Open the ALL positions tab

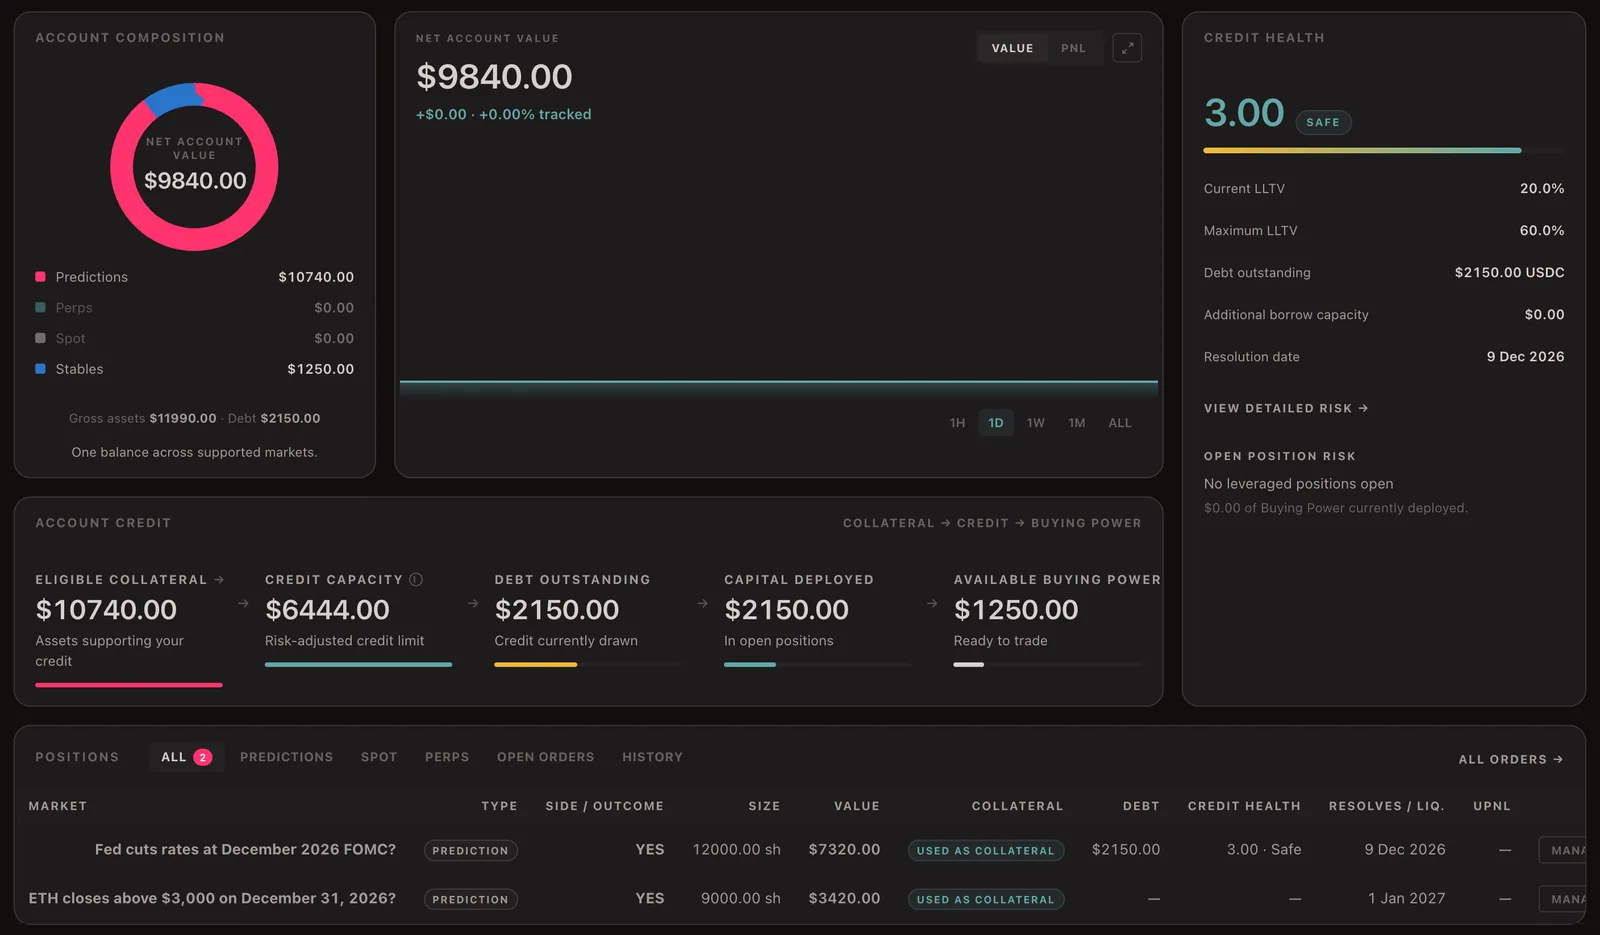(x=186, y=757)
